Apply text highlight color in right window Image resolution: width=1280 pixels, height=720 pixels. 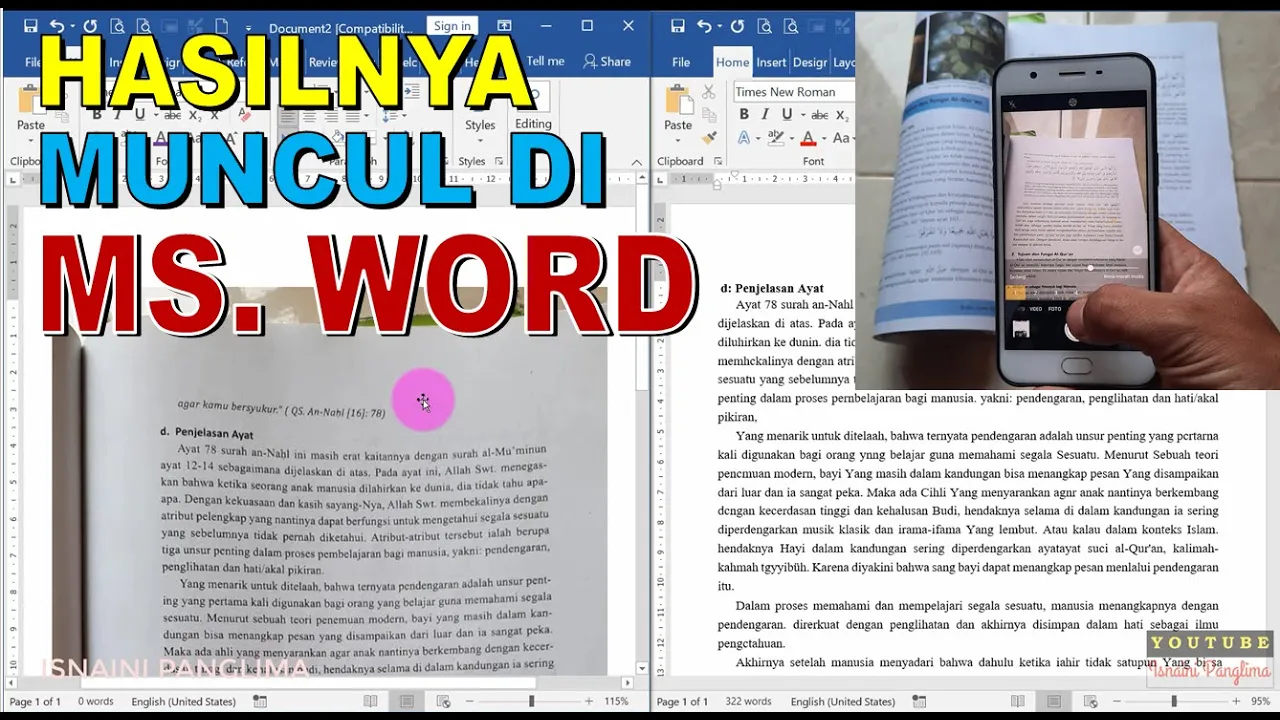[777, 139]
